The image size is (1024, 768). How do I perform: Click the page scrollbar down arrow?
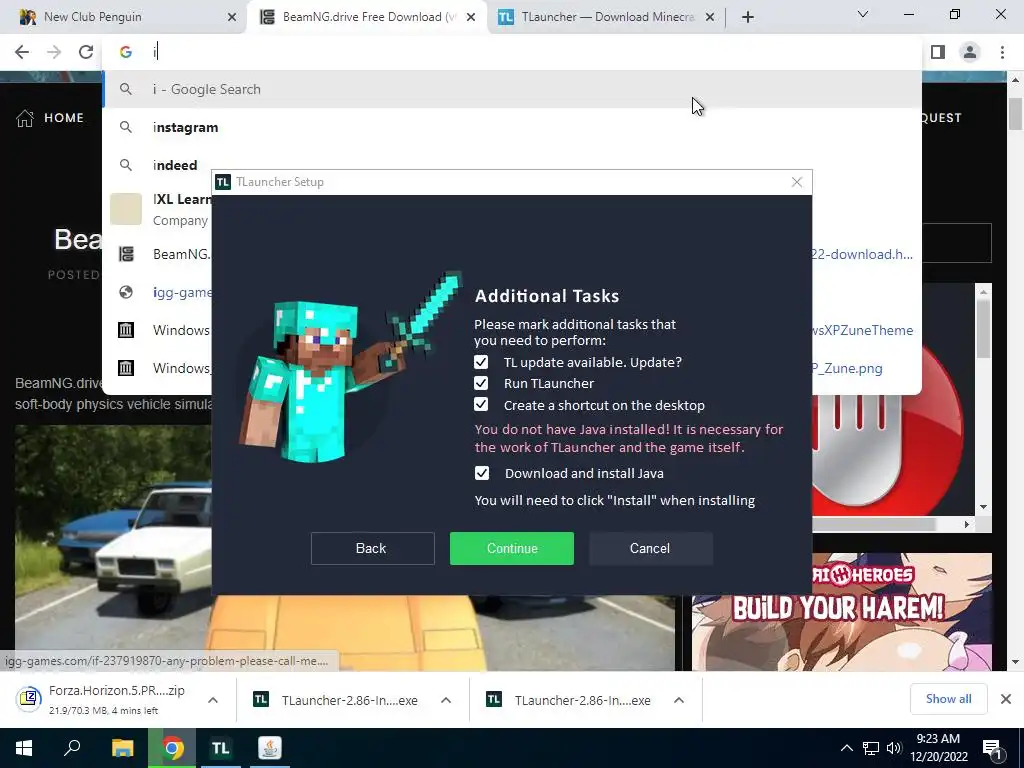(1015, 662)
